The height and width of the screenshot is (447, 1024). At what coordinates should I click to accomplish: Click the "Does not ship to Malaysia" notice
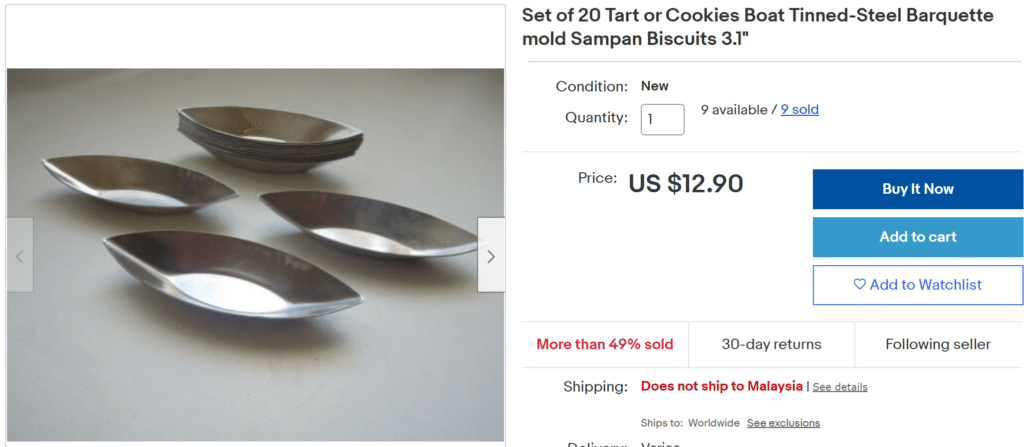tap(721, 386)
